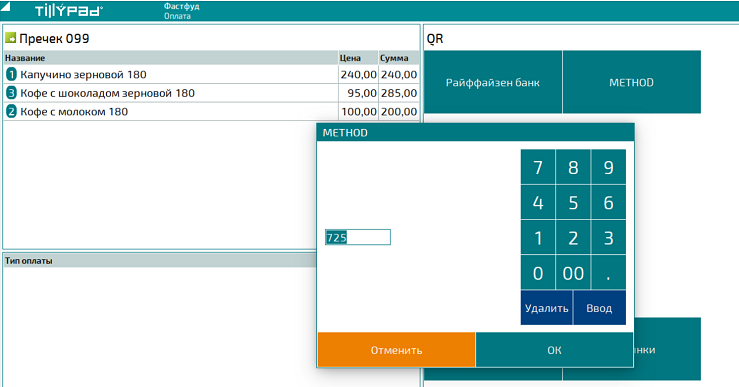
Task: Tap the single 0 keypad key
Action: pyautogui.click(x=538, y=272)
